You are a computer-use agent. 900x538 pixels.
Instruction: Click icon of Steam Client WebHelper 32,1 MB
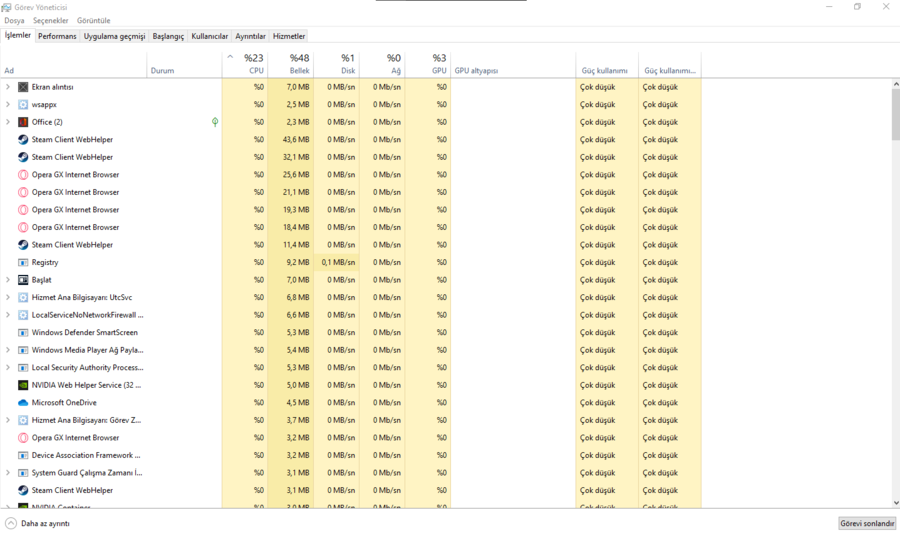(x=23, y=157)
